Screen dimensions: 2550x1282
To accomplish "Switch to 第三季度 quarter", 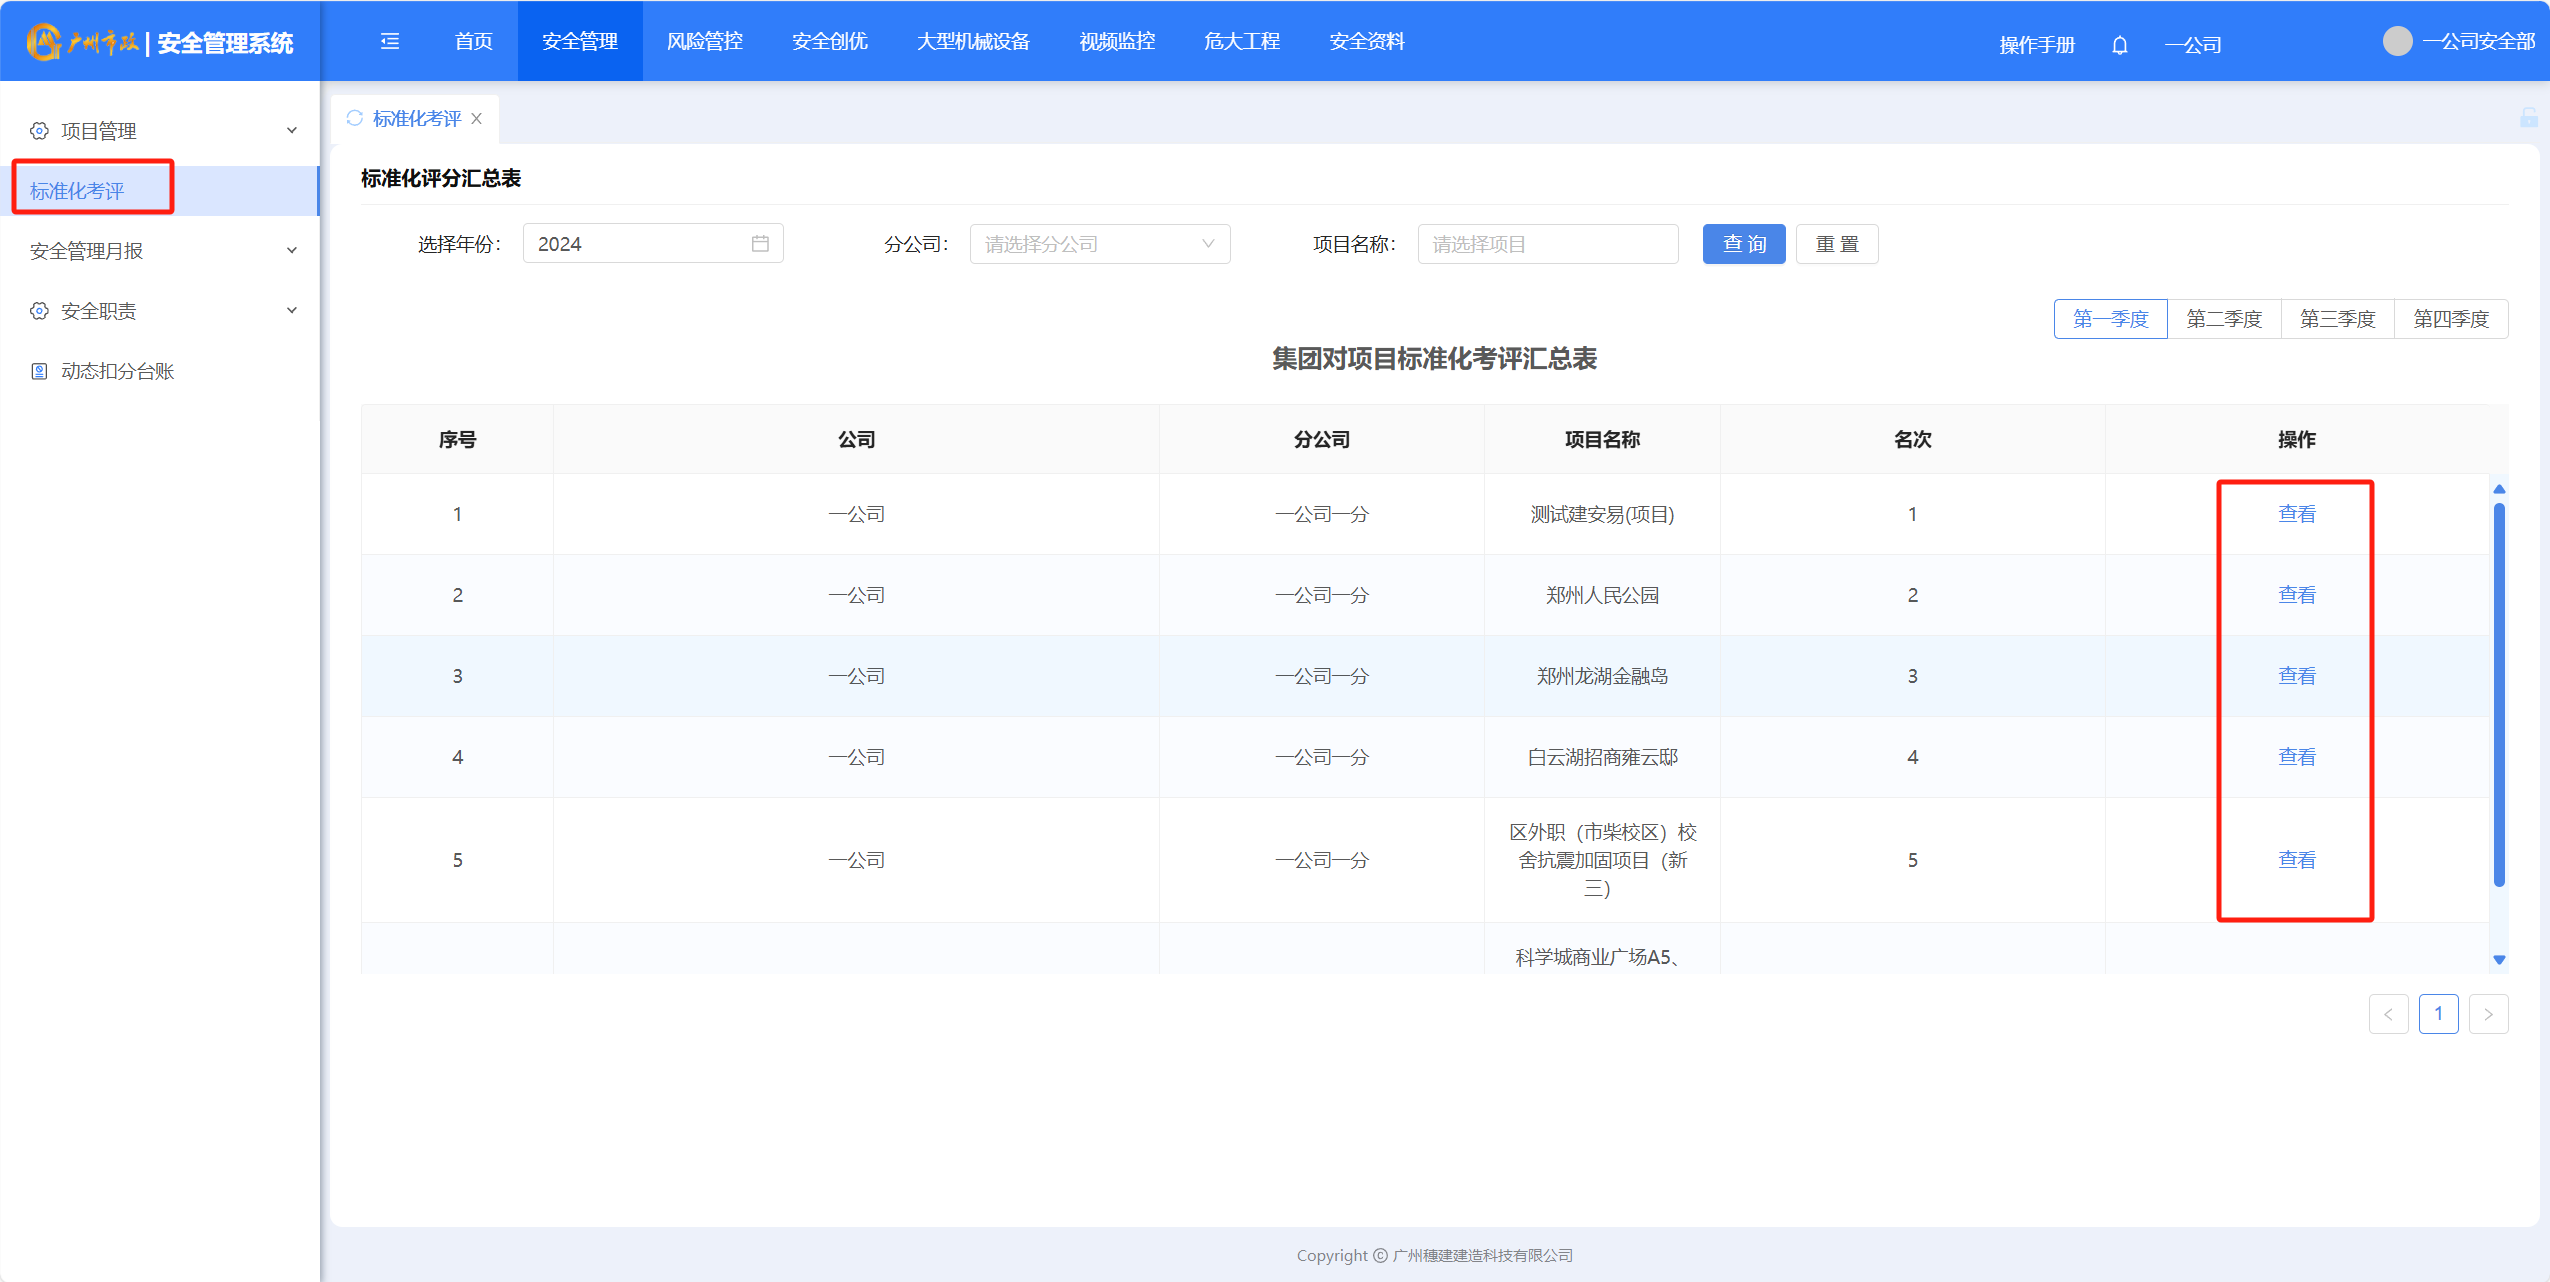I will pos(2337,319).
